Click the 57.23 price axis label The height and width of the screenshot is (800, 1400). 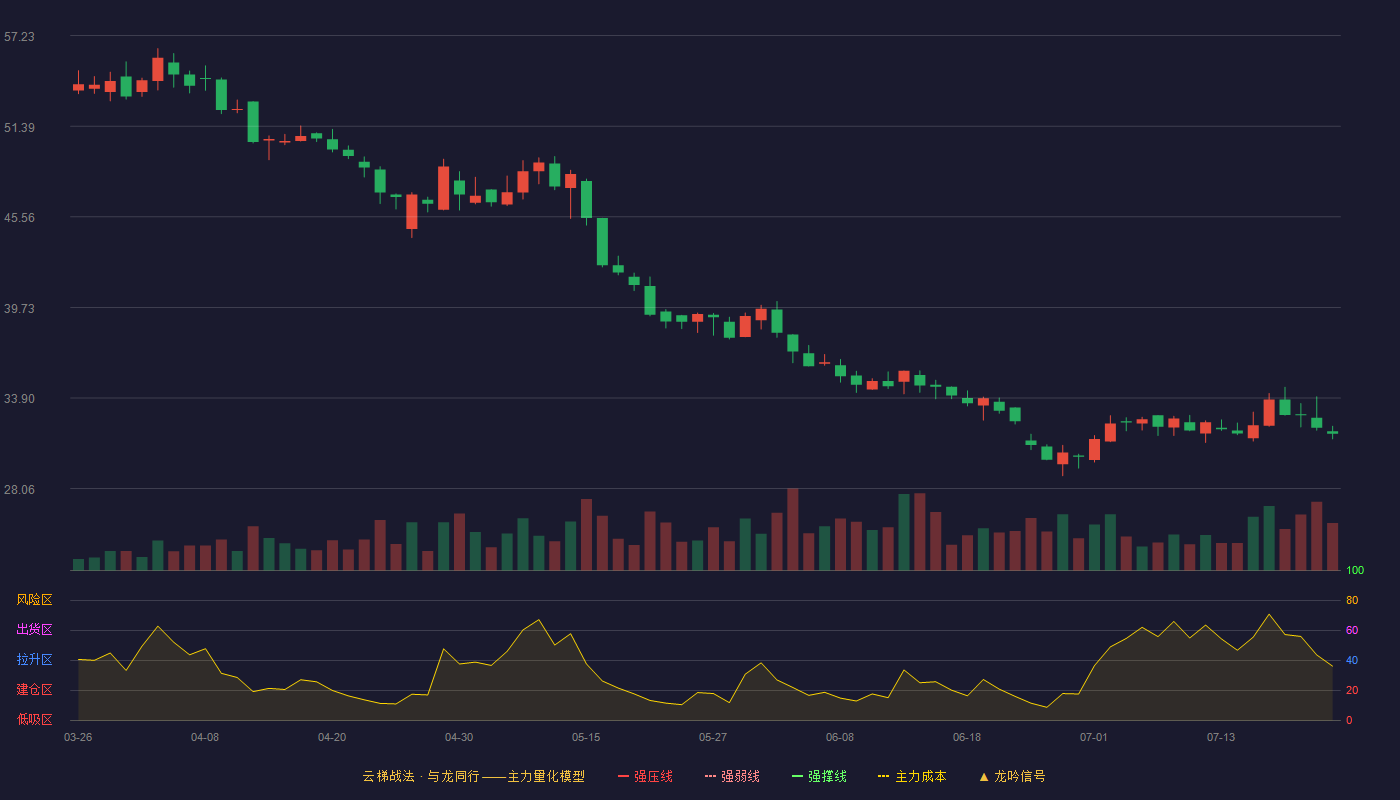coord(19,36)
